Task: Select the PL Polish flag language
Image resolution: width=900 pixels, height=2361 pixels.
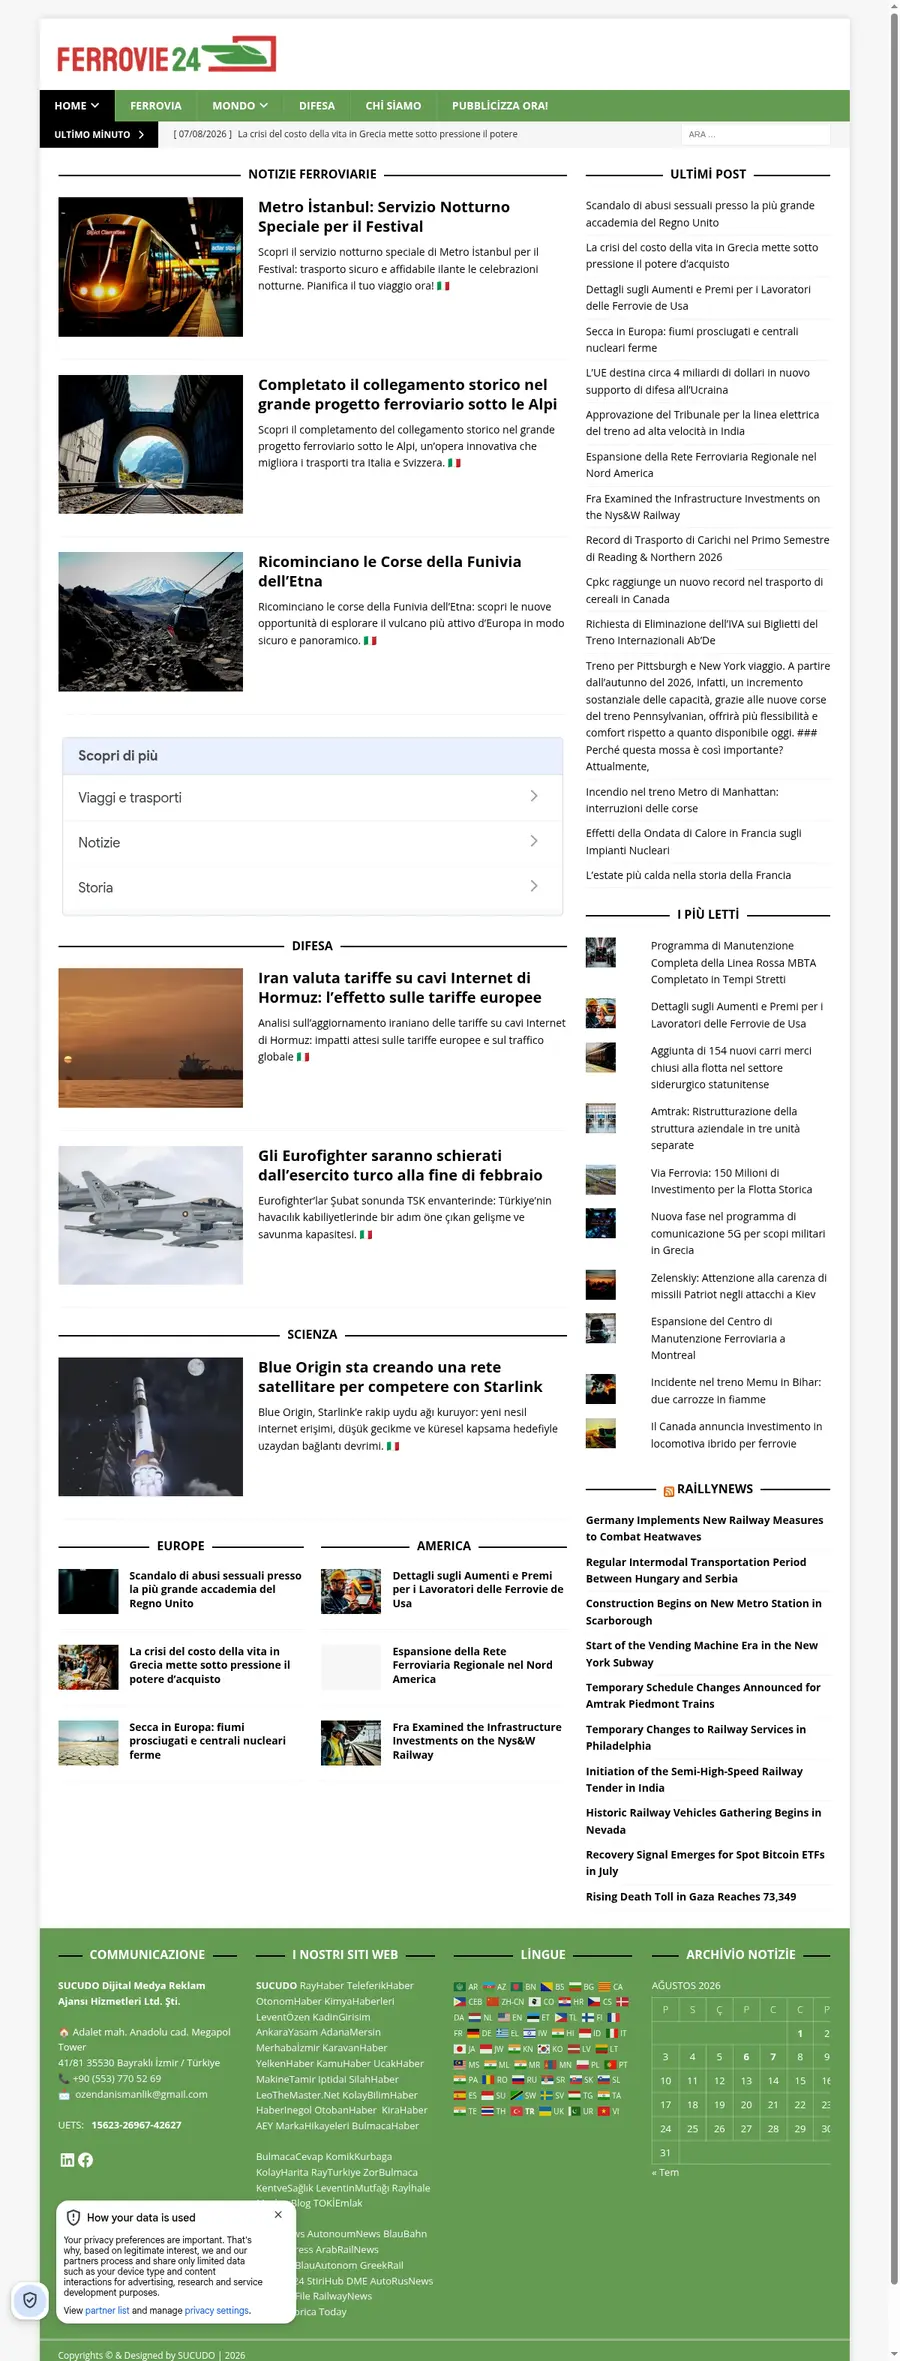Action: point(588,2065)
